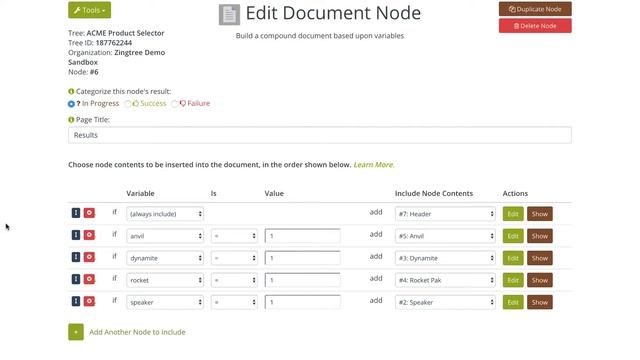The height and width of the screenshot is (360, 640).
Task: Click the reorder handle icon for the rocket row
Action: pos(76,279)
